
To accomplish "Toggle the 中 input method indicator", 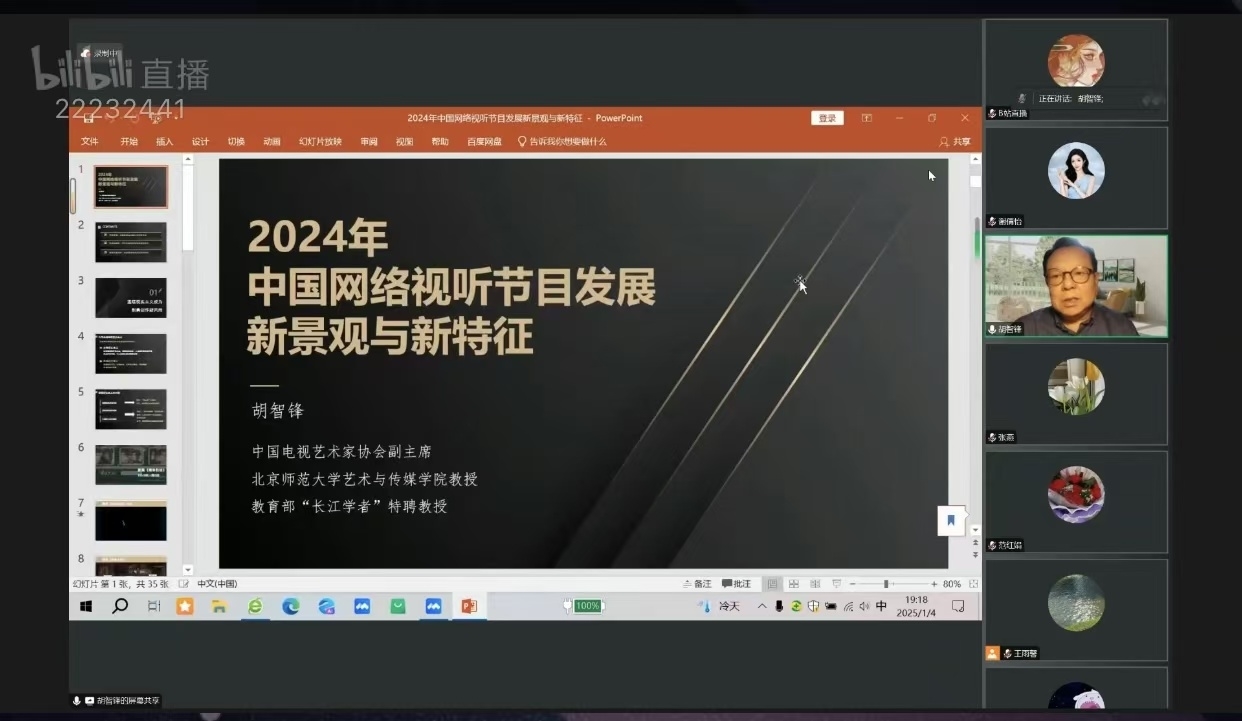I will (881, 606).
